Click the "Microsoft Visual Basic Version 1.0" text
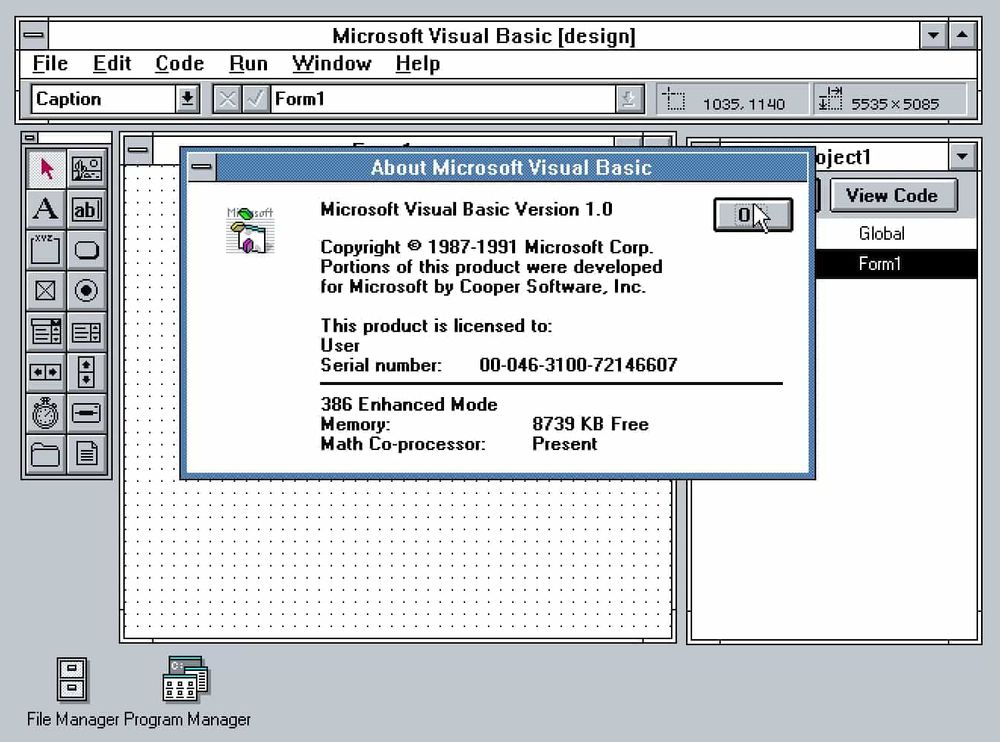1000x742 pixels. point(466,209)
